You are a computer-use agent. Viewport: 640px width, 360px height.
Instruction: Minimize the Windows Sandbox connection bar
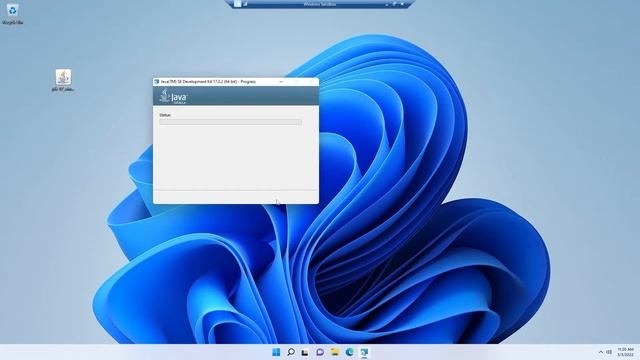(x=387, y=4)
